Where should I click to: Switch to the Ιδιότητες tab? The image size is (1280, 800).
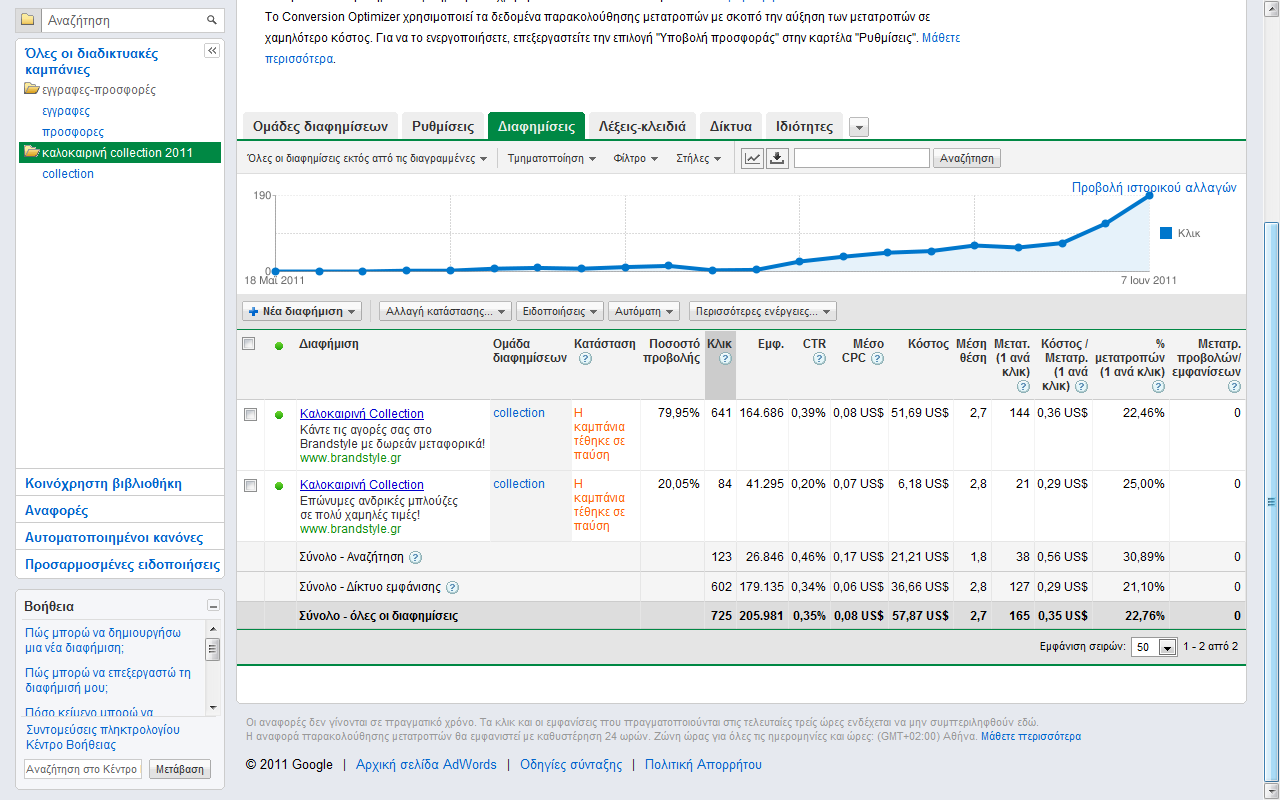pos(805,126)
